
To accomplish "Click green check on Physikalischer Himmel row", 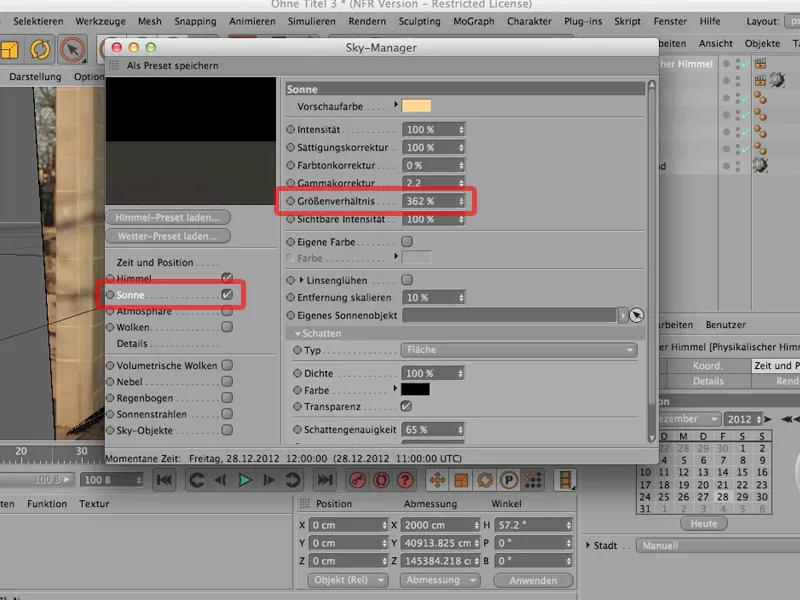I will [745, 64].
